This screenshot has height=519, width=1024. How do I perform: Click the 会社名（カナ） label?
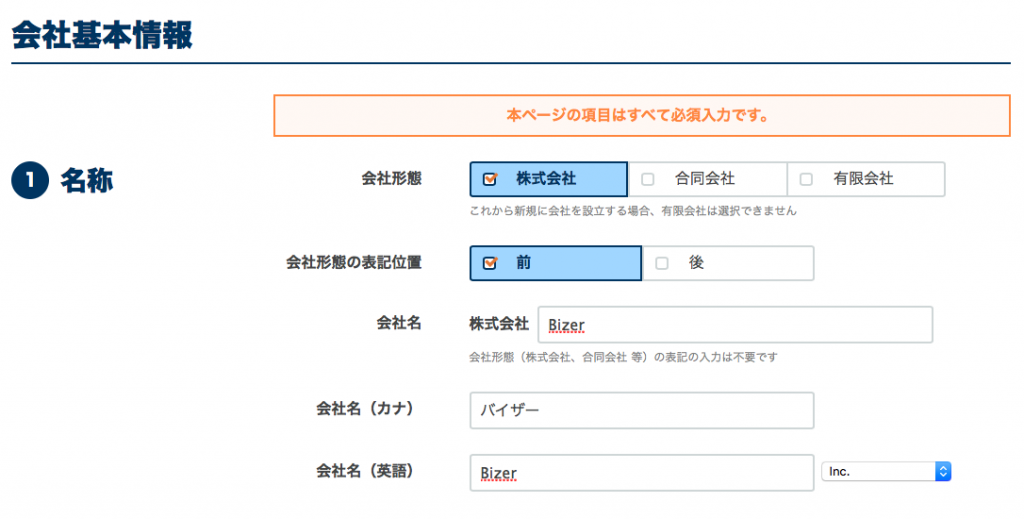tap(364, 409)
